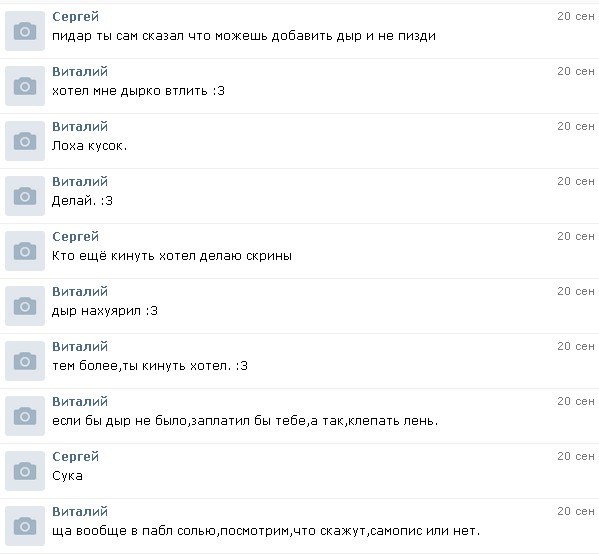Open the avatar beside the message with "пидар ты сам сказал что можешь"

(25, 31)
